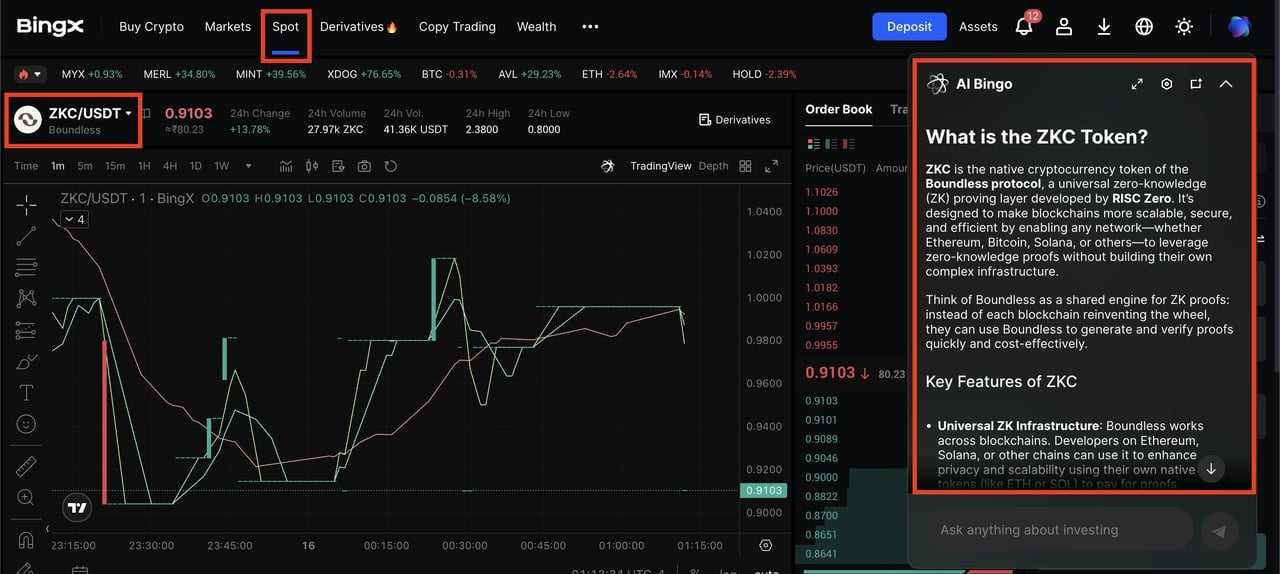
Task: Select the ruler measure tool
Action: (x=26, y=466)
